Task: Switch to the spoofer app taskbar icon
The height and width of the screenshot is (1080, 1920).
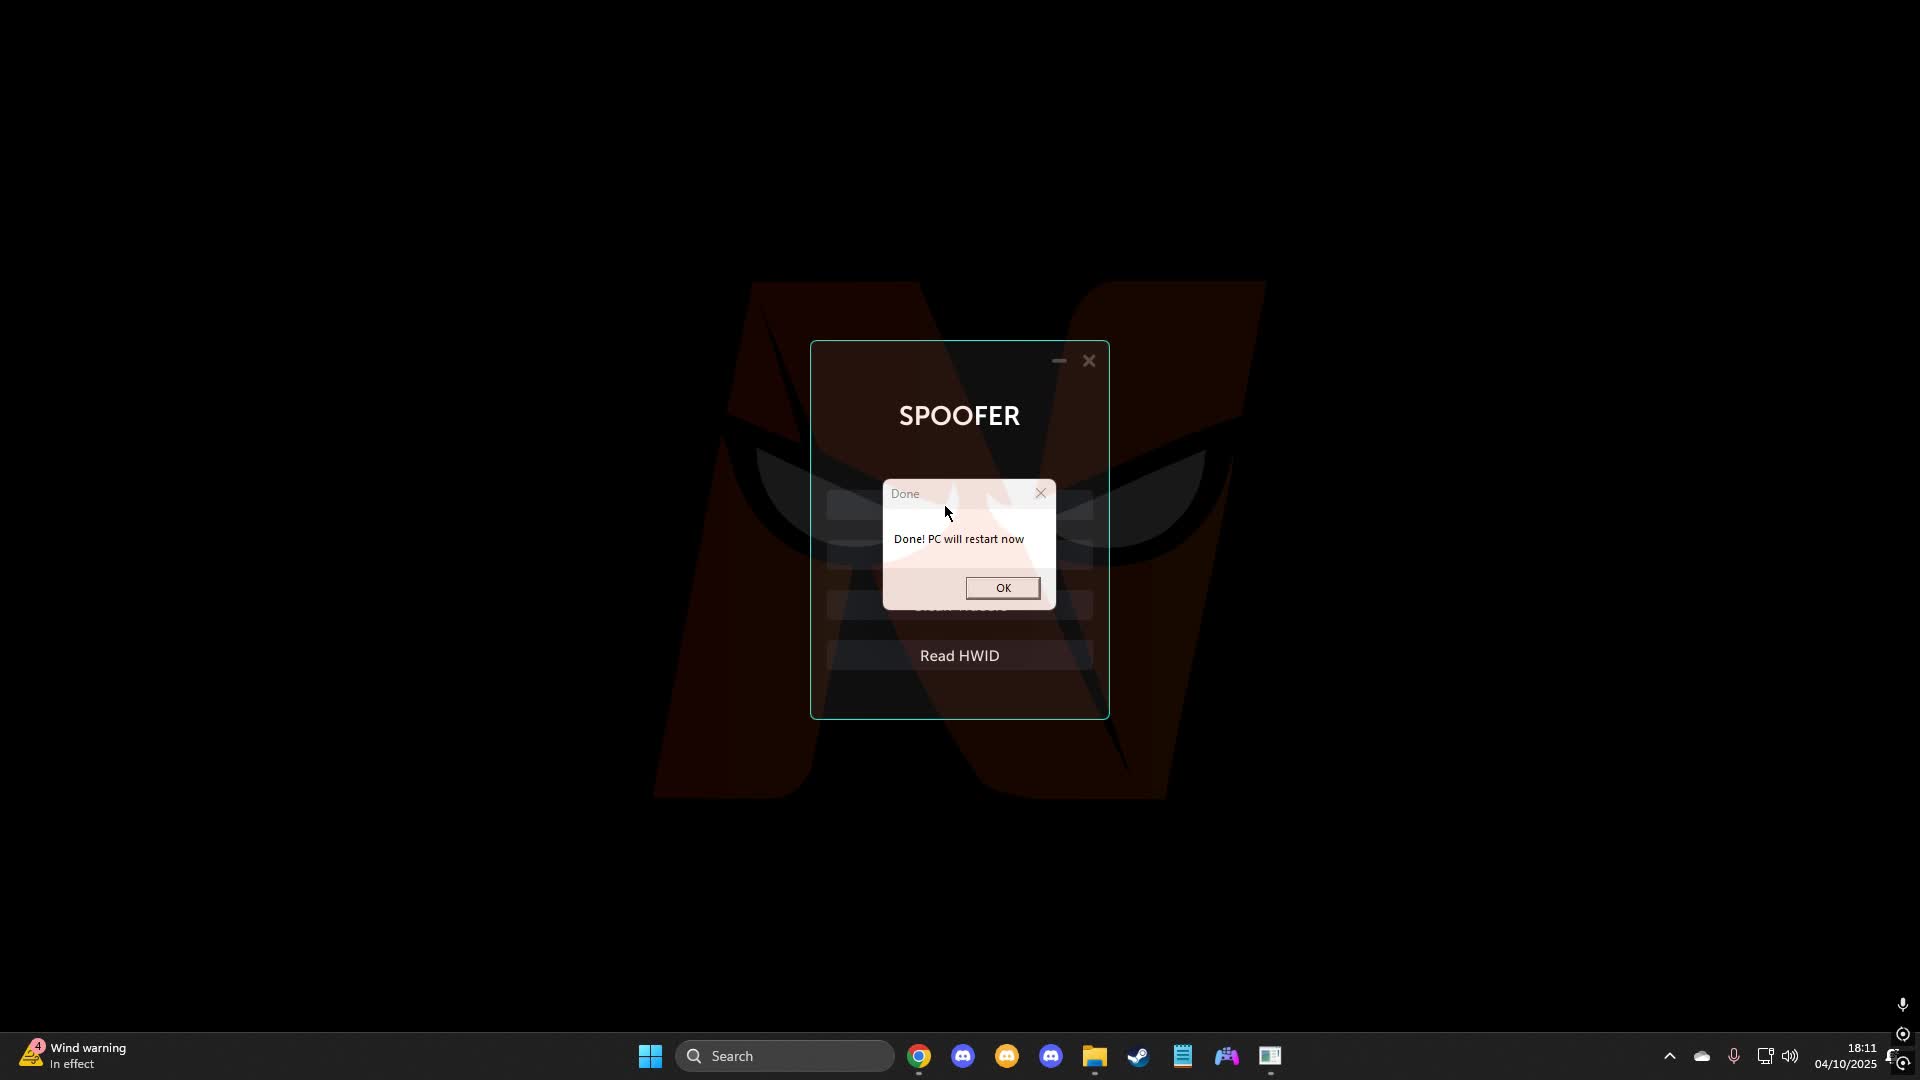Action: [1271, 1056]
